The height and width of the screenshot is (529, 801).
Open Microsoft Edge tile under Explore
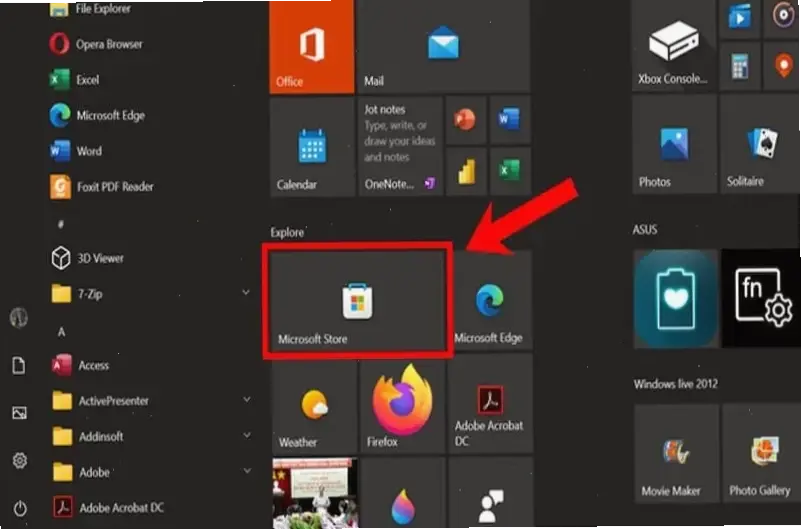[491, 301]
